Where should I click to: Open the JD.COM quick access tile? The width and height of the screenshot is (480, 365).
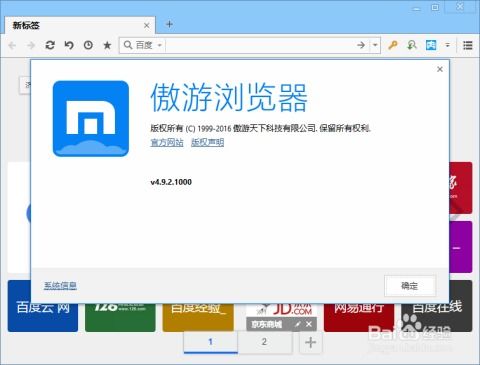tap(281, 310)
